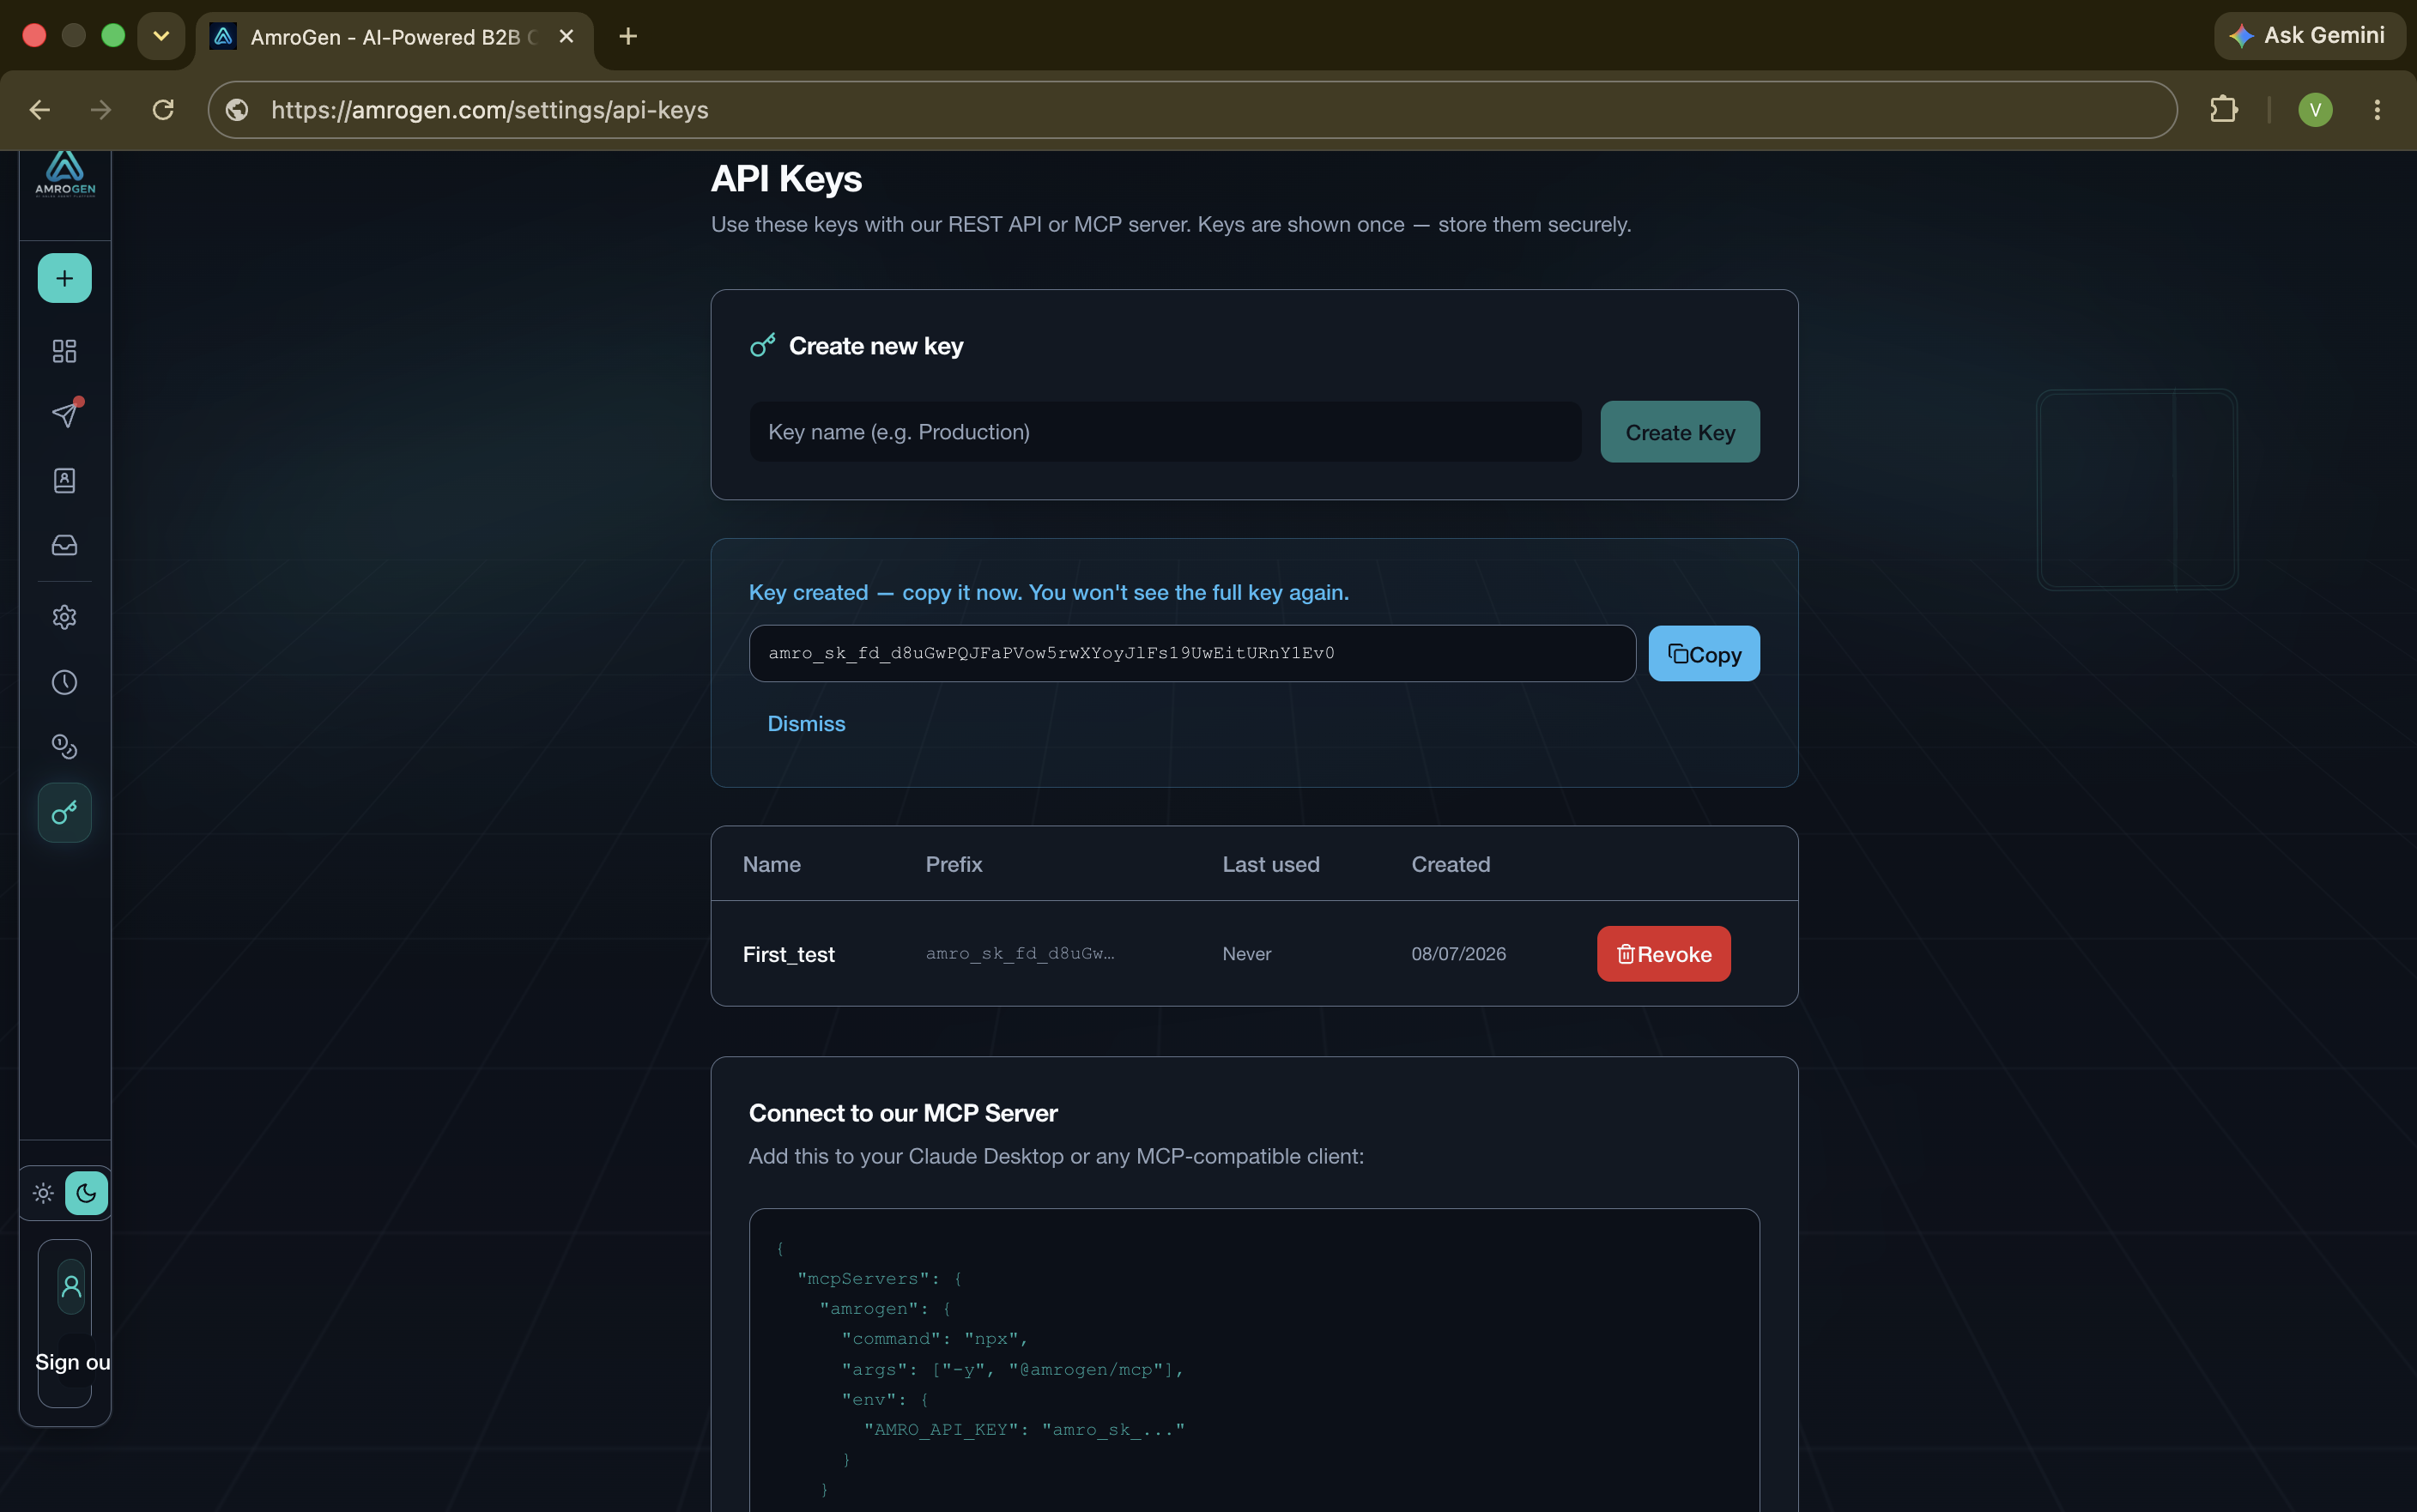The image size is (2417, 1512).
Task: Open a new browser tab
Action: [628, 36]
